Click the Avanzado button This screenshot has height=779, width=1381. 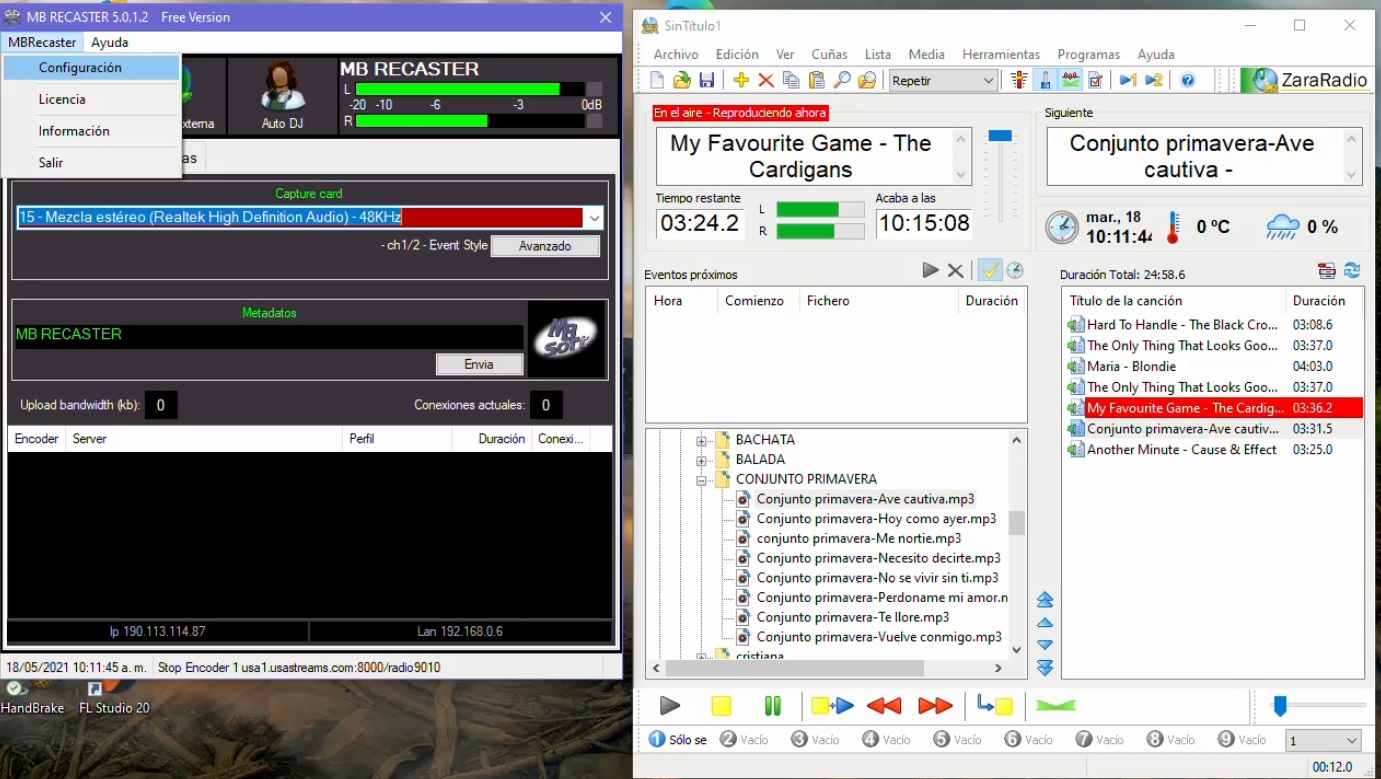pos(545,246)
